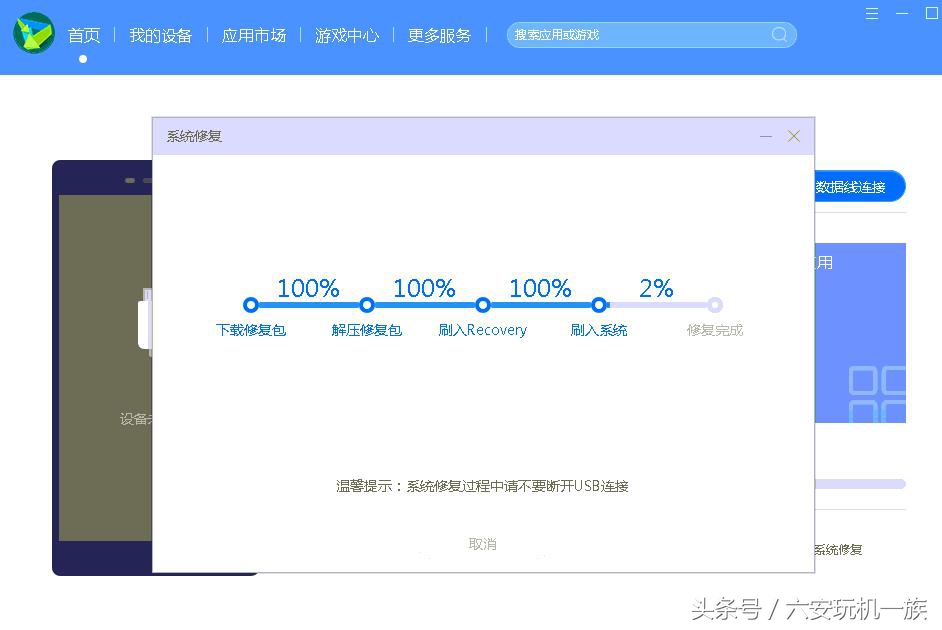Click the 下载修复包 step marker

click(250, 304)
